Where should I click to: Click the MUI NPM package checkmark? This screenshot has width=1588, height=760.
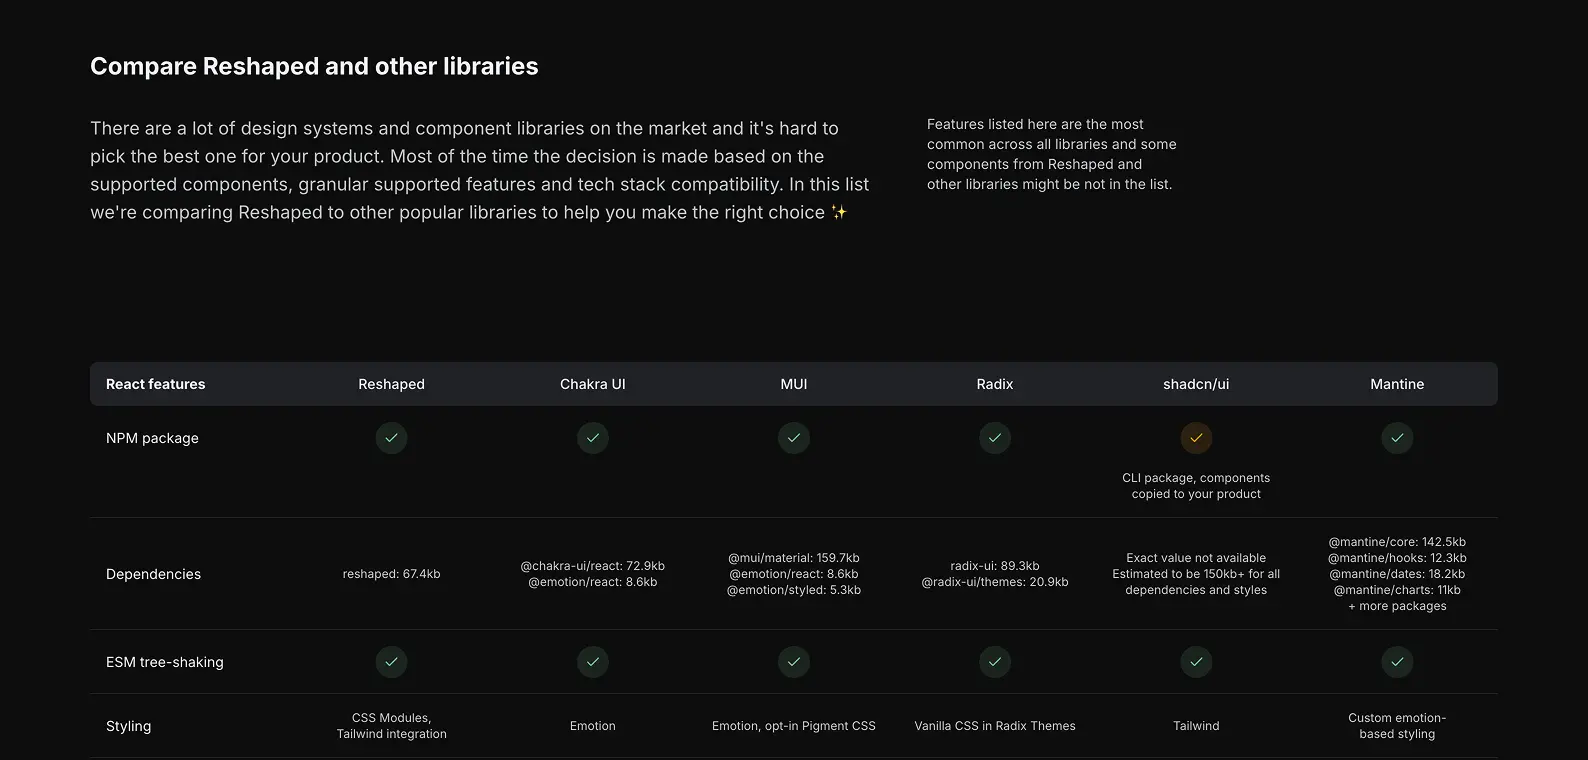794,438
